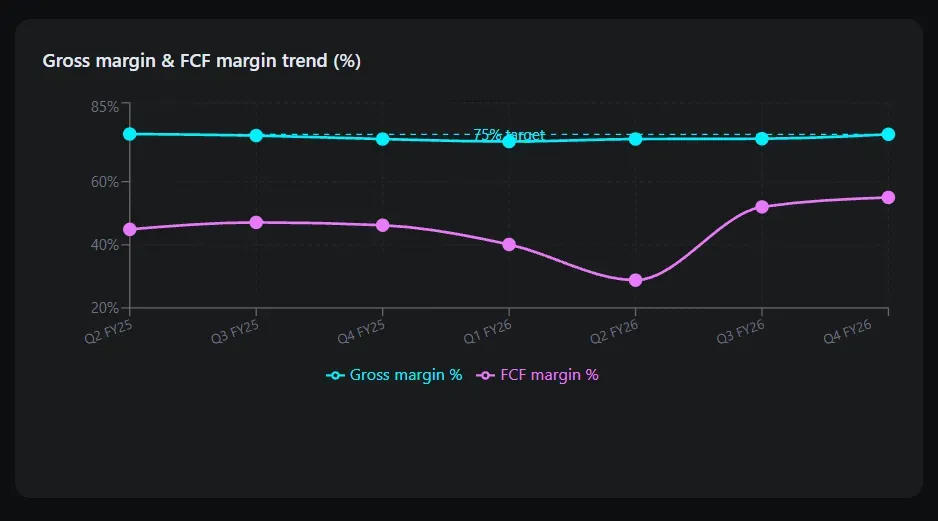938x521 pixels.
Task: Click the Gross margin point for Q2 FY26
Action: (635, 139)
